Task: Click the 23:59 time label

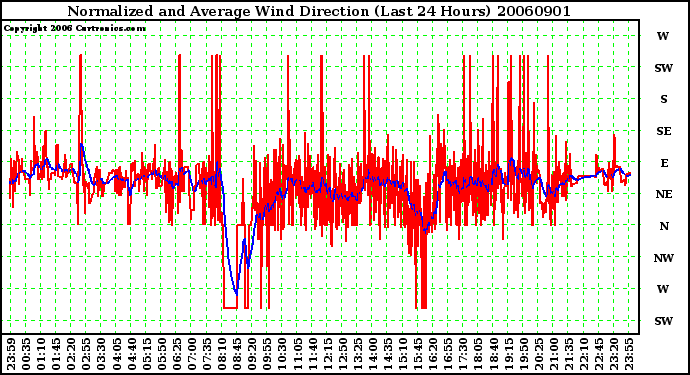Action: 11,354
